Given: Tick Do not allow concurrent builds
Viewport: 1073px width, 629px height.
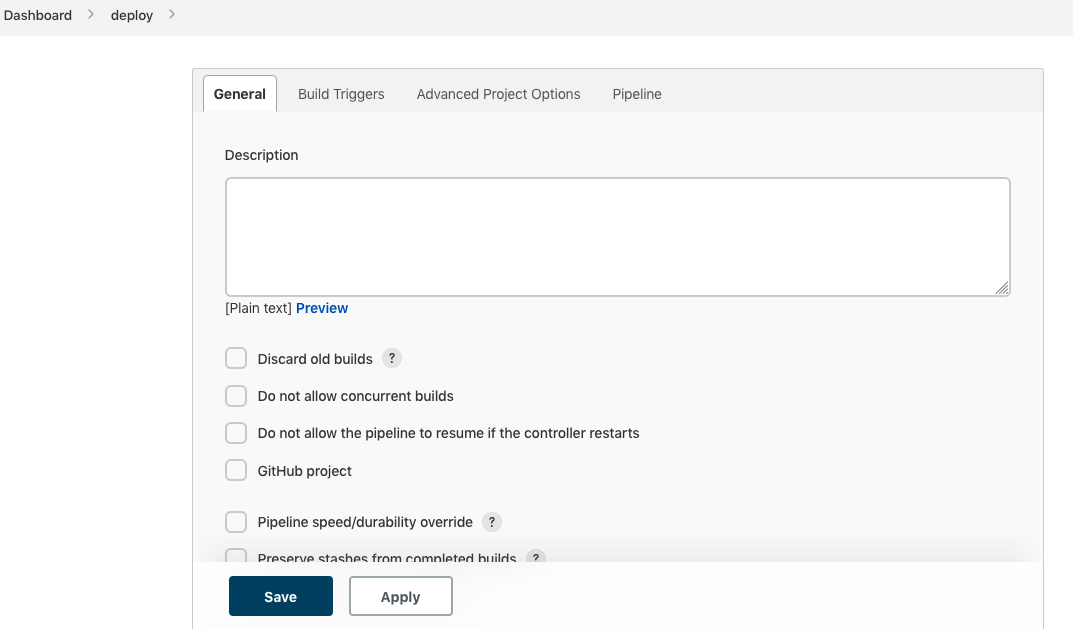Looking at the screenshot, I should (x=236, y=396).
